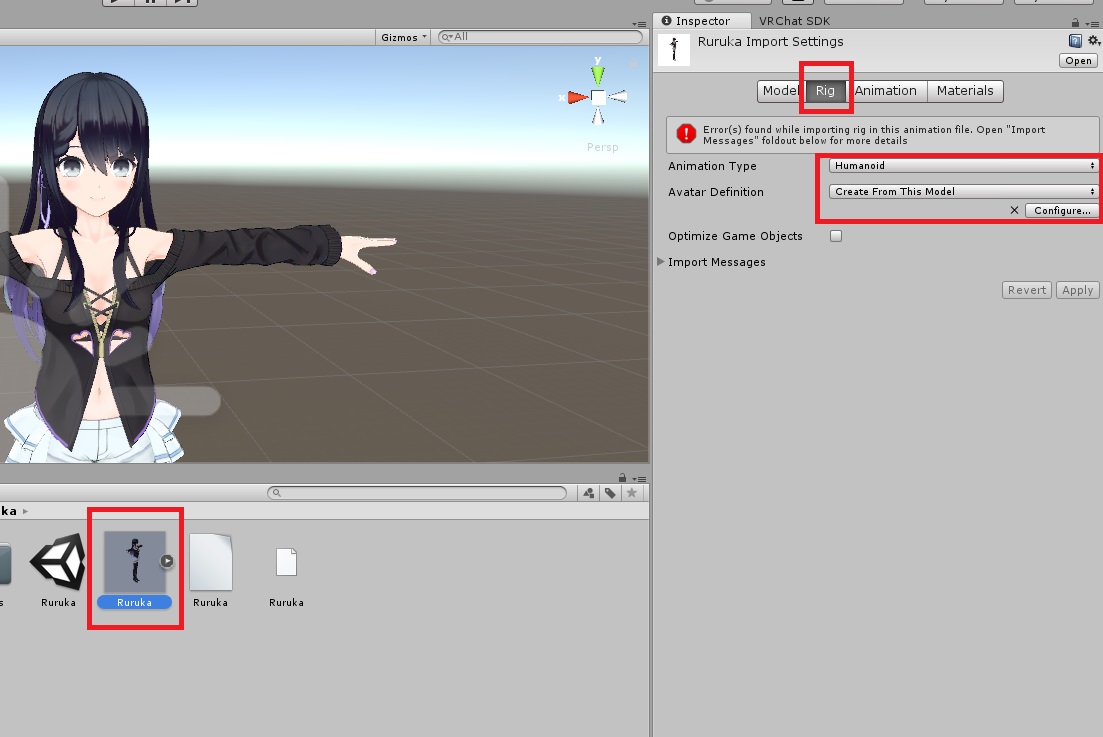Open the Project window pane options menu
This screenshot has height=737, width=1103.
point(639,479)
